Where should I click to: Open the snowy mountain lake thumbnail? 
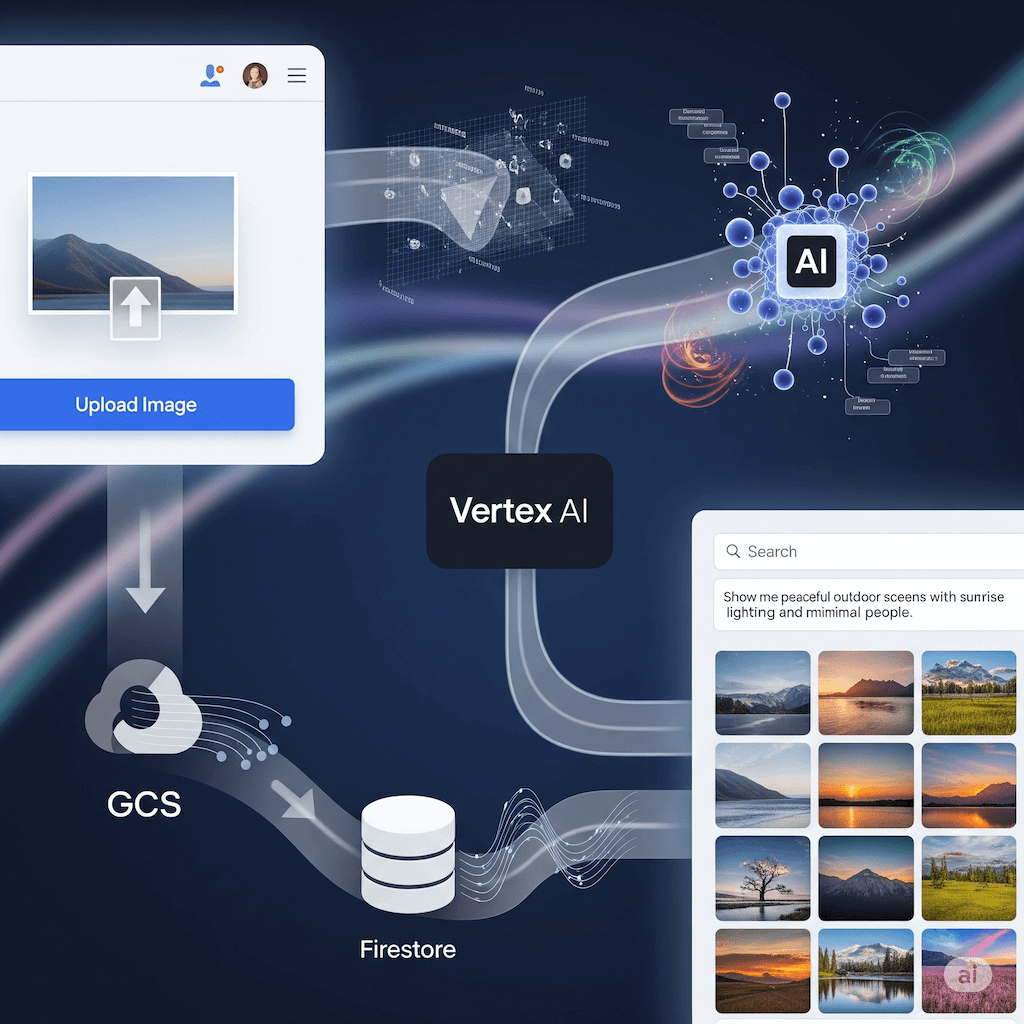pyautogui.click(x=763, y=693)
